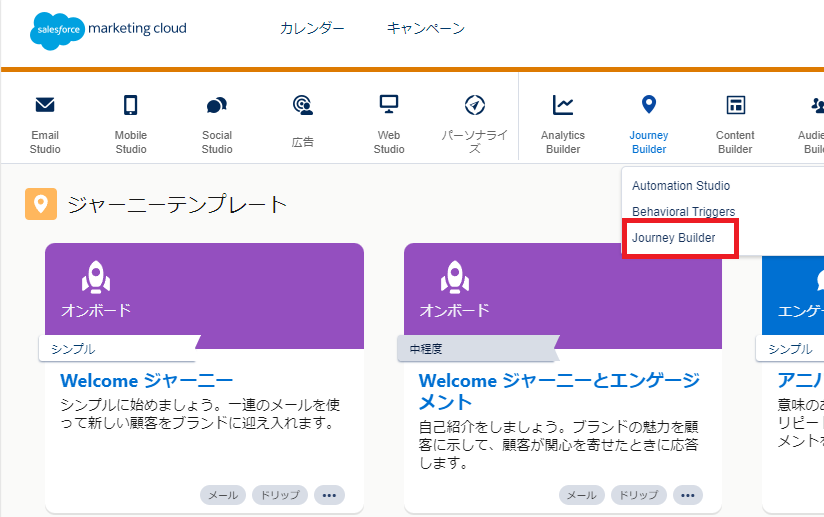824x517 pixels.
Task: Choose Automation Studio from dropdown
Action: (681, 185)
